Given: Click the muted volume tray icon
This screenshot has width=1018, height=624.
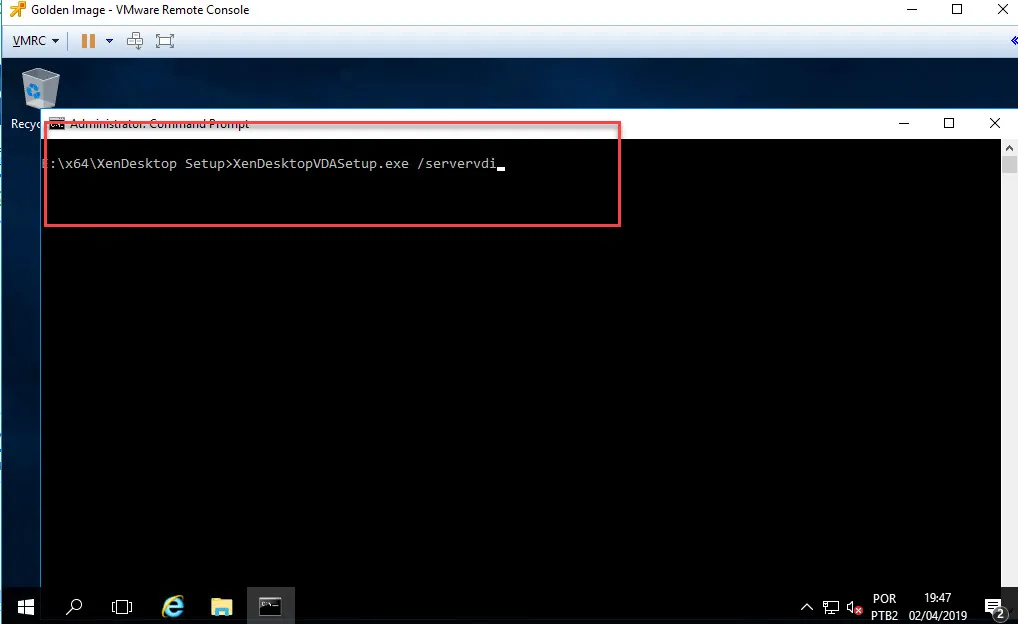Looking at the screenshot, I should tap(854, 606).
